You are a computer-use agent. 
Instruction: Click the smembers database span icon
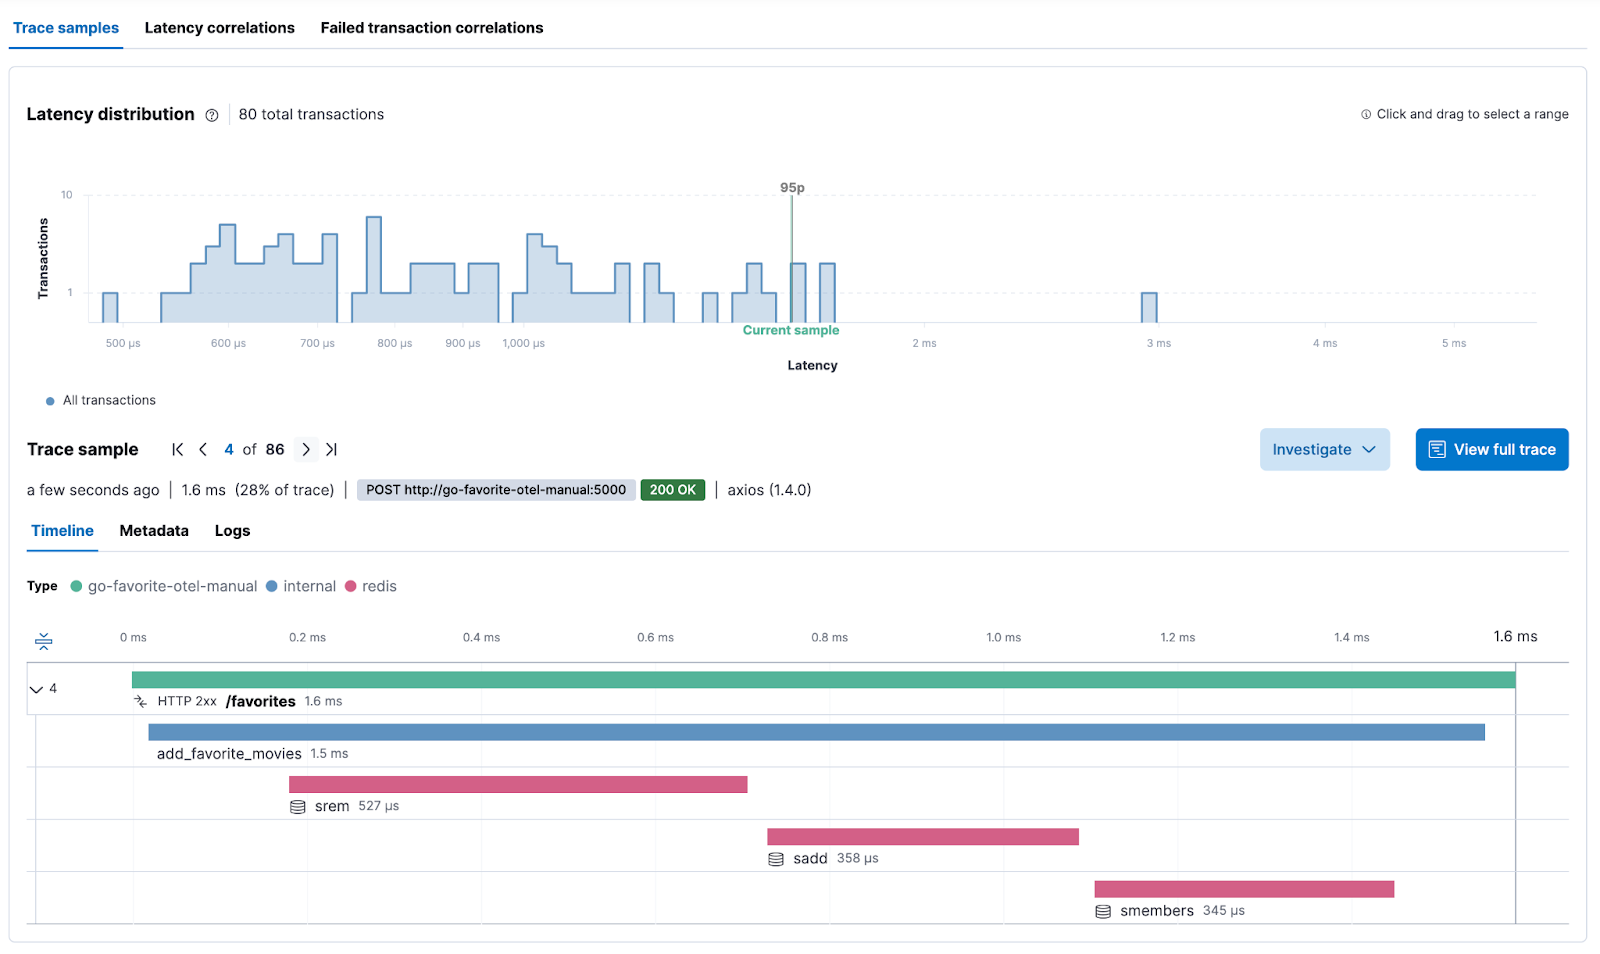[1103, 911]
